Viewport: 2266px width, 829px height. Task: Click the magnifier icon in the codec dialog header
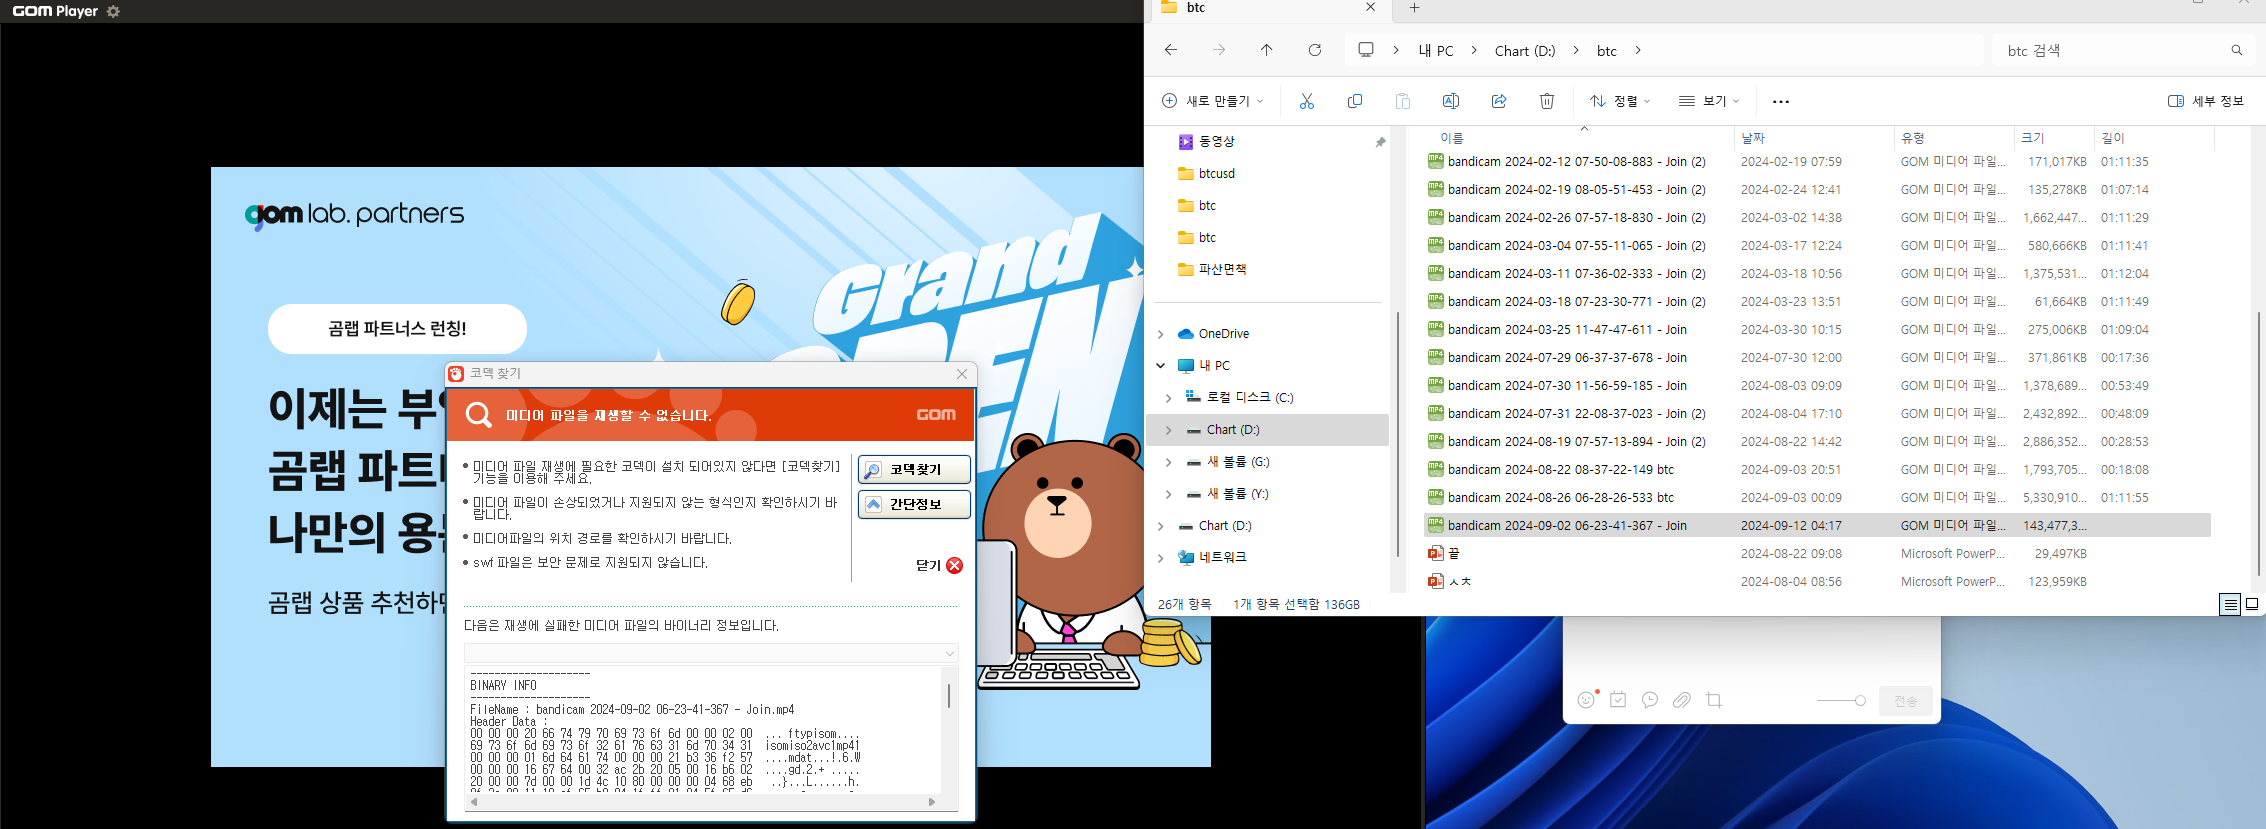coord(479,414)
